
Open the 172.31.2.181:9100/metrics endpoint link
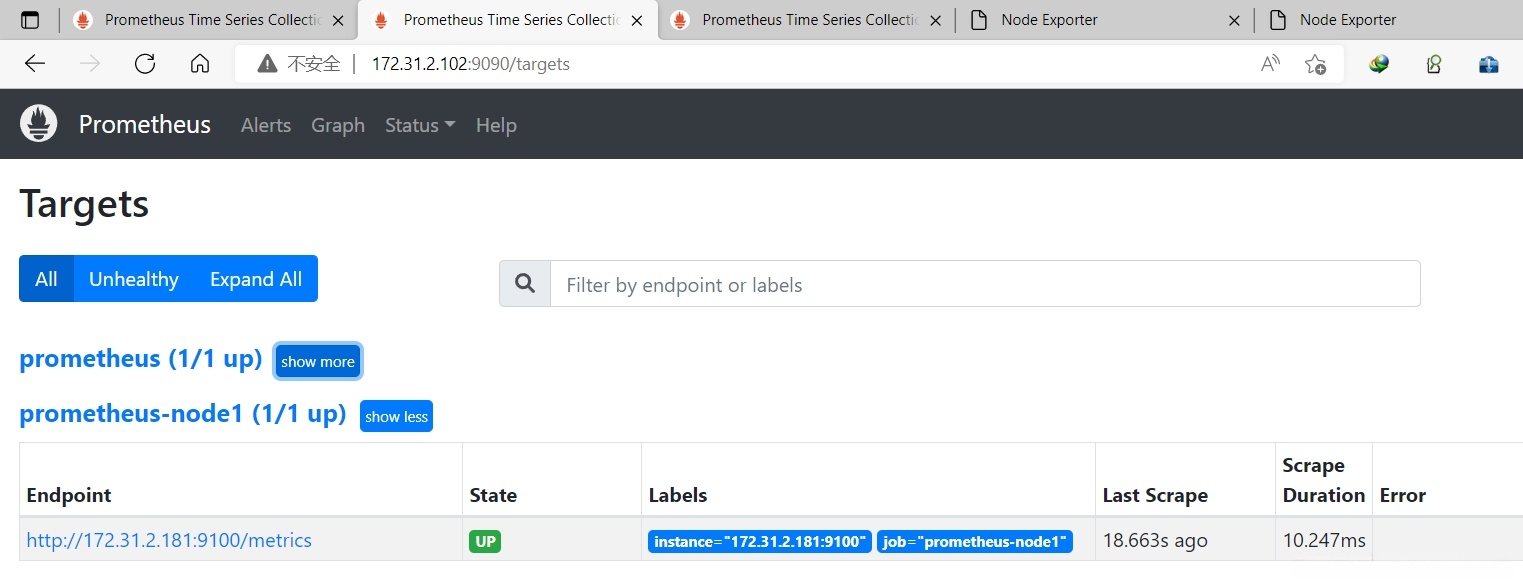(169, 540)
